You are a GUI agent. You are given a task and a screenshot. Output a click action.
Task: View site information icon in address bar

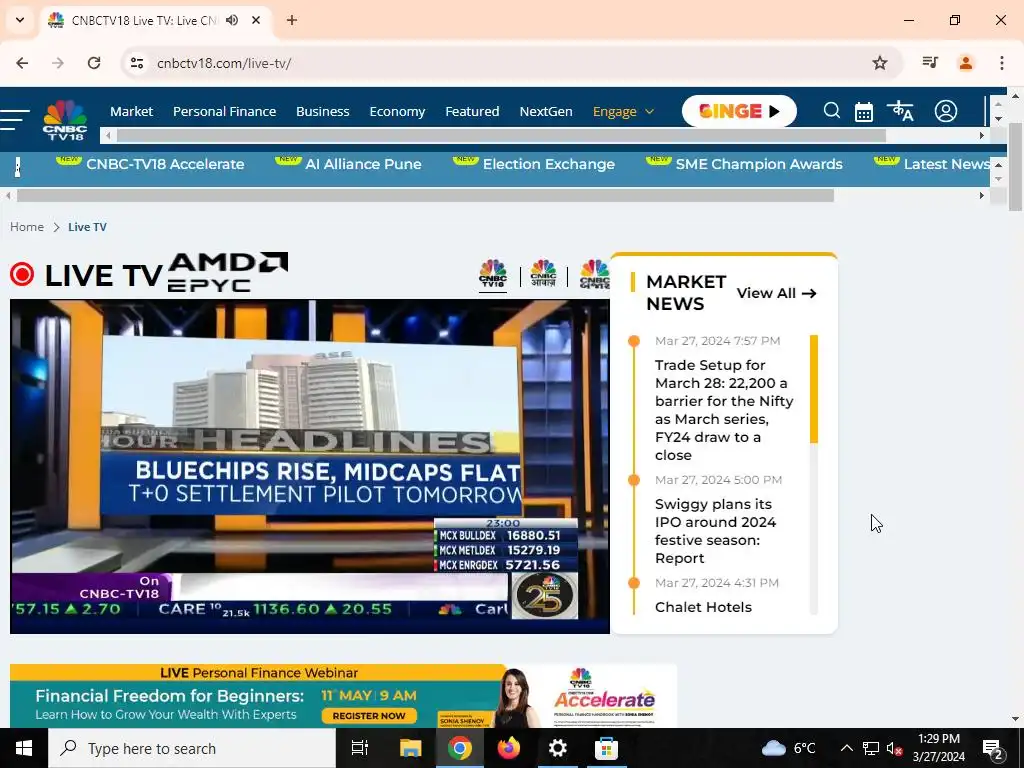tap(136, 63)
